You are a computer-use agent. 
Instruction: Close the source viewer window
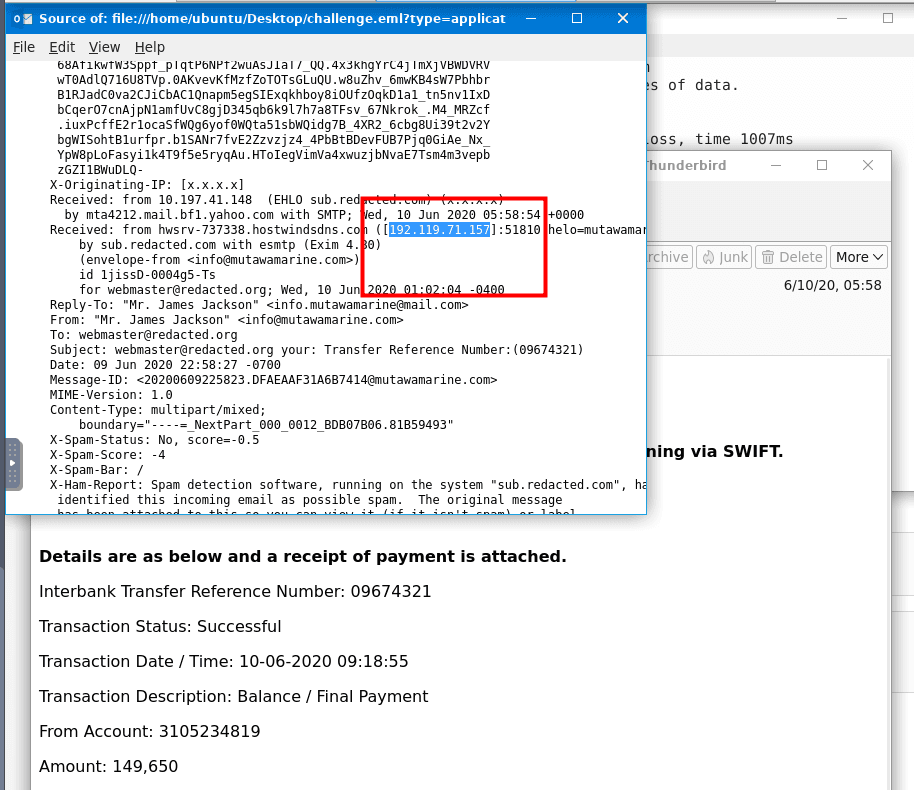(x=623, y=18)
